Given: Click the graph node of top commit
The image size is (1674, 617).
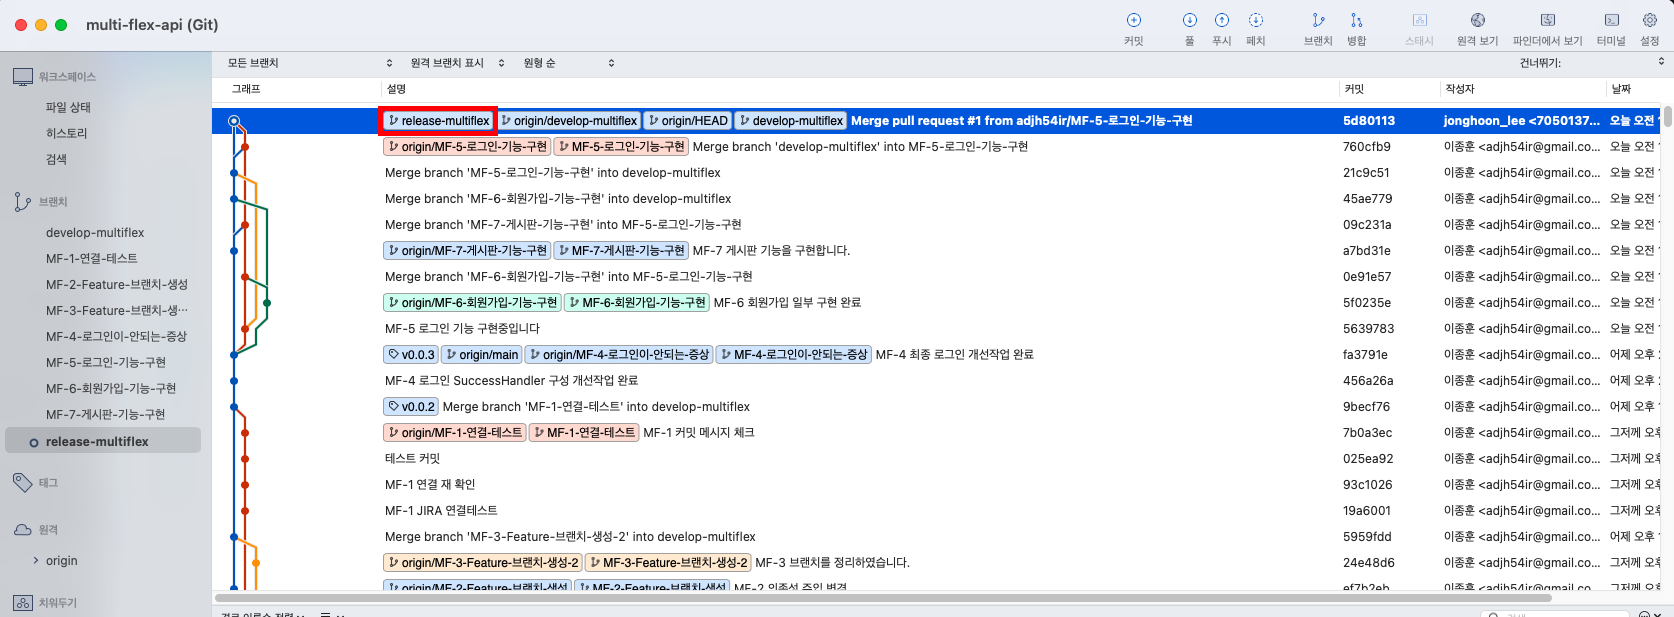Looking at the screenshot, I should (x=234, y=121).
